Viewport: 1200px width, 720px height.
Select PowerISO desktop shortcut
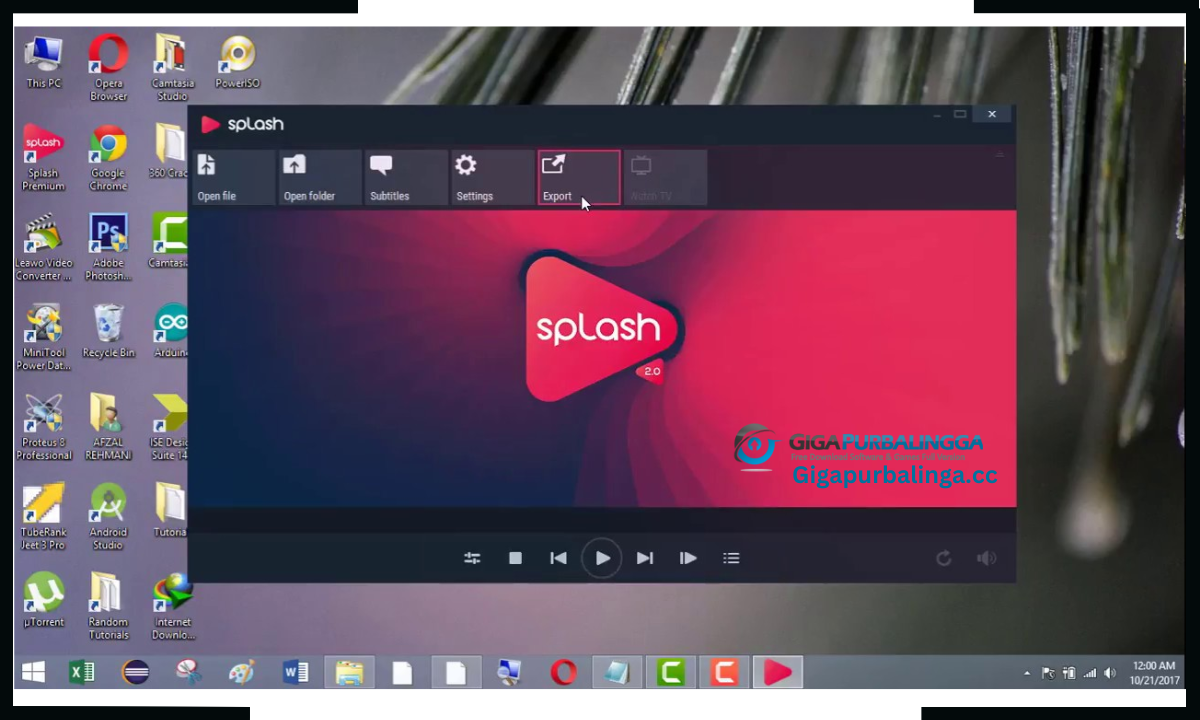click(237, 62)
